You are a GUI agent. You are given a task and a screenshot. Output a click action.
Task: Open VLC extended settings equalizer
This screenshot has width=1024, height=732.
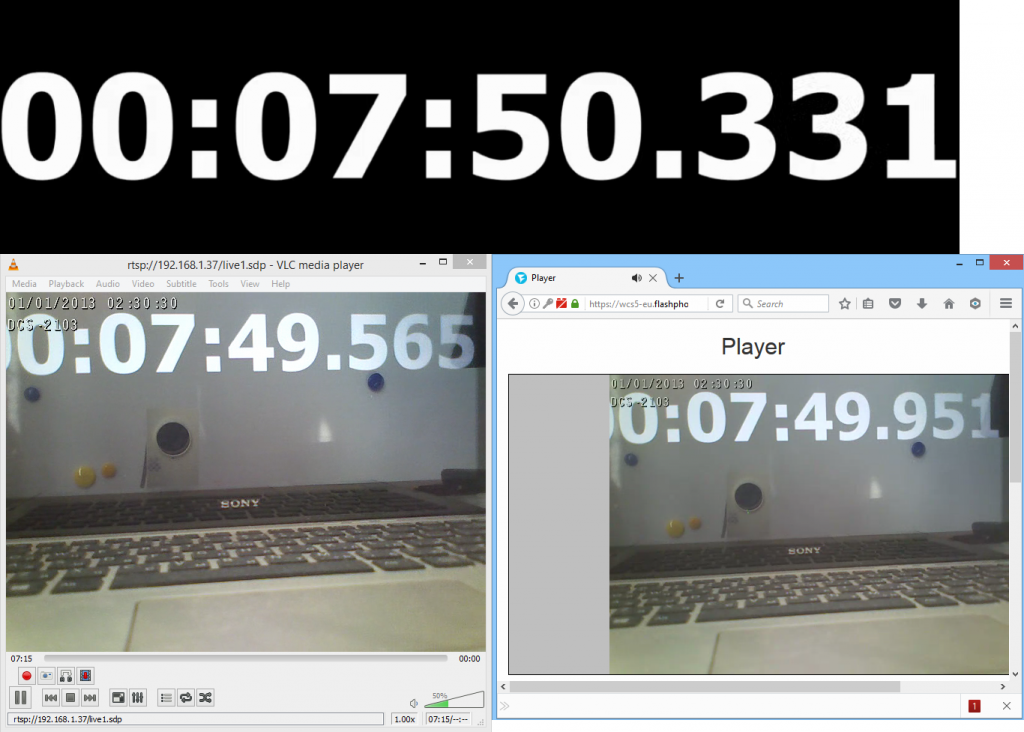point(137,697)
